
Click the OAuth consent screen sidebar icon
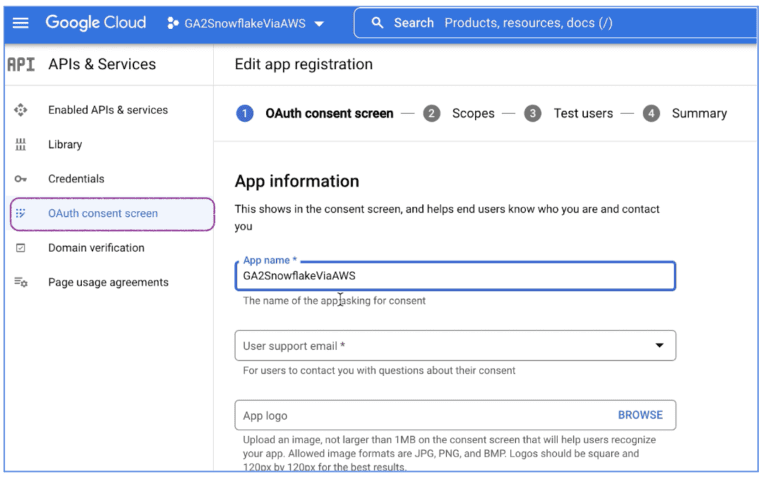[21, 213]
